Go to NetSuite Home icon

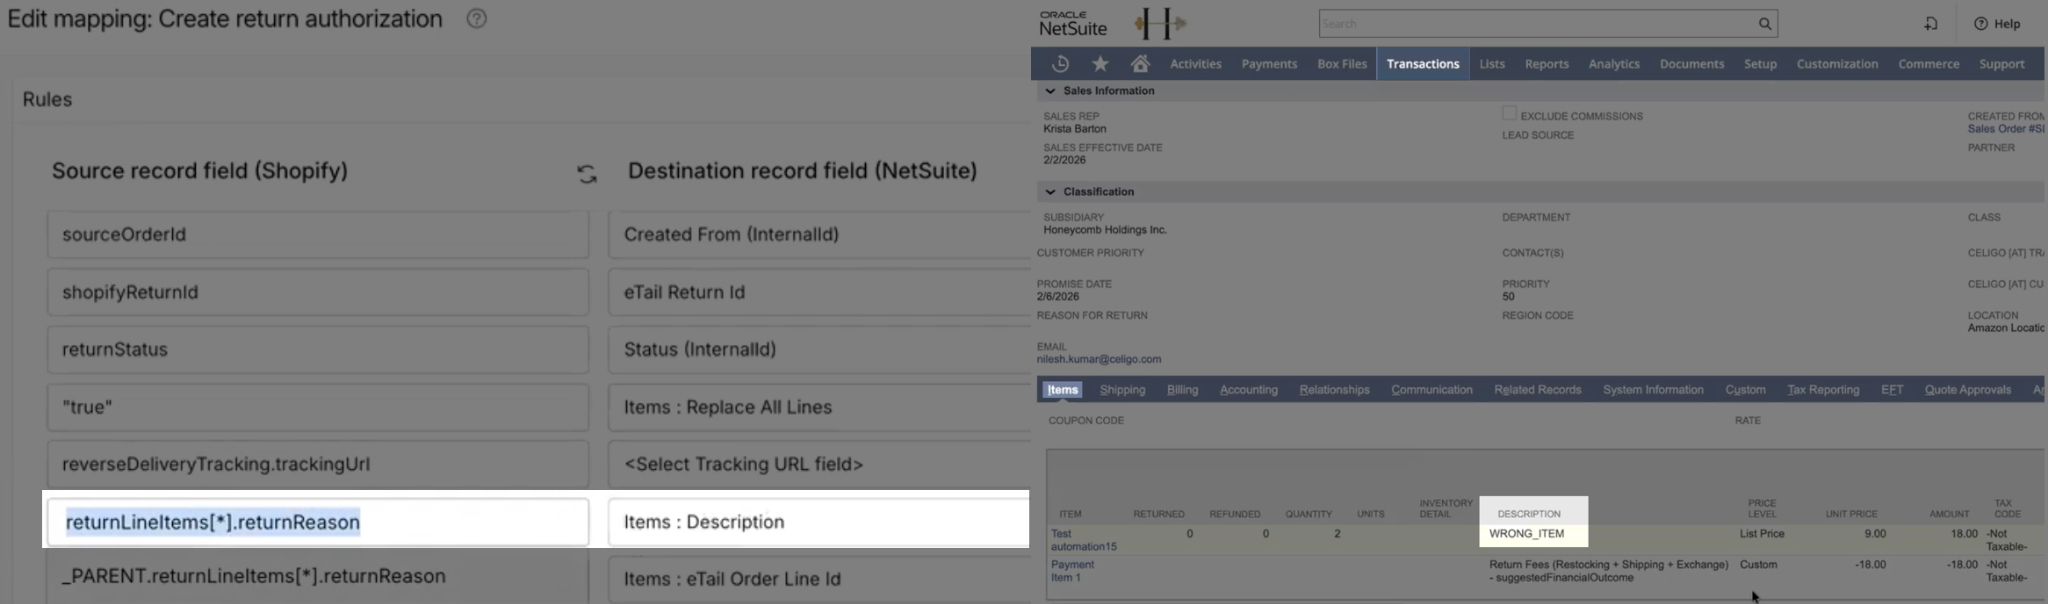coord(1140,64)
